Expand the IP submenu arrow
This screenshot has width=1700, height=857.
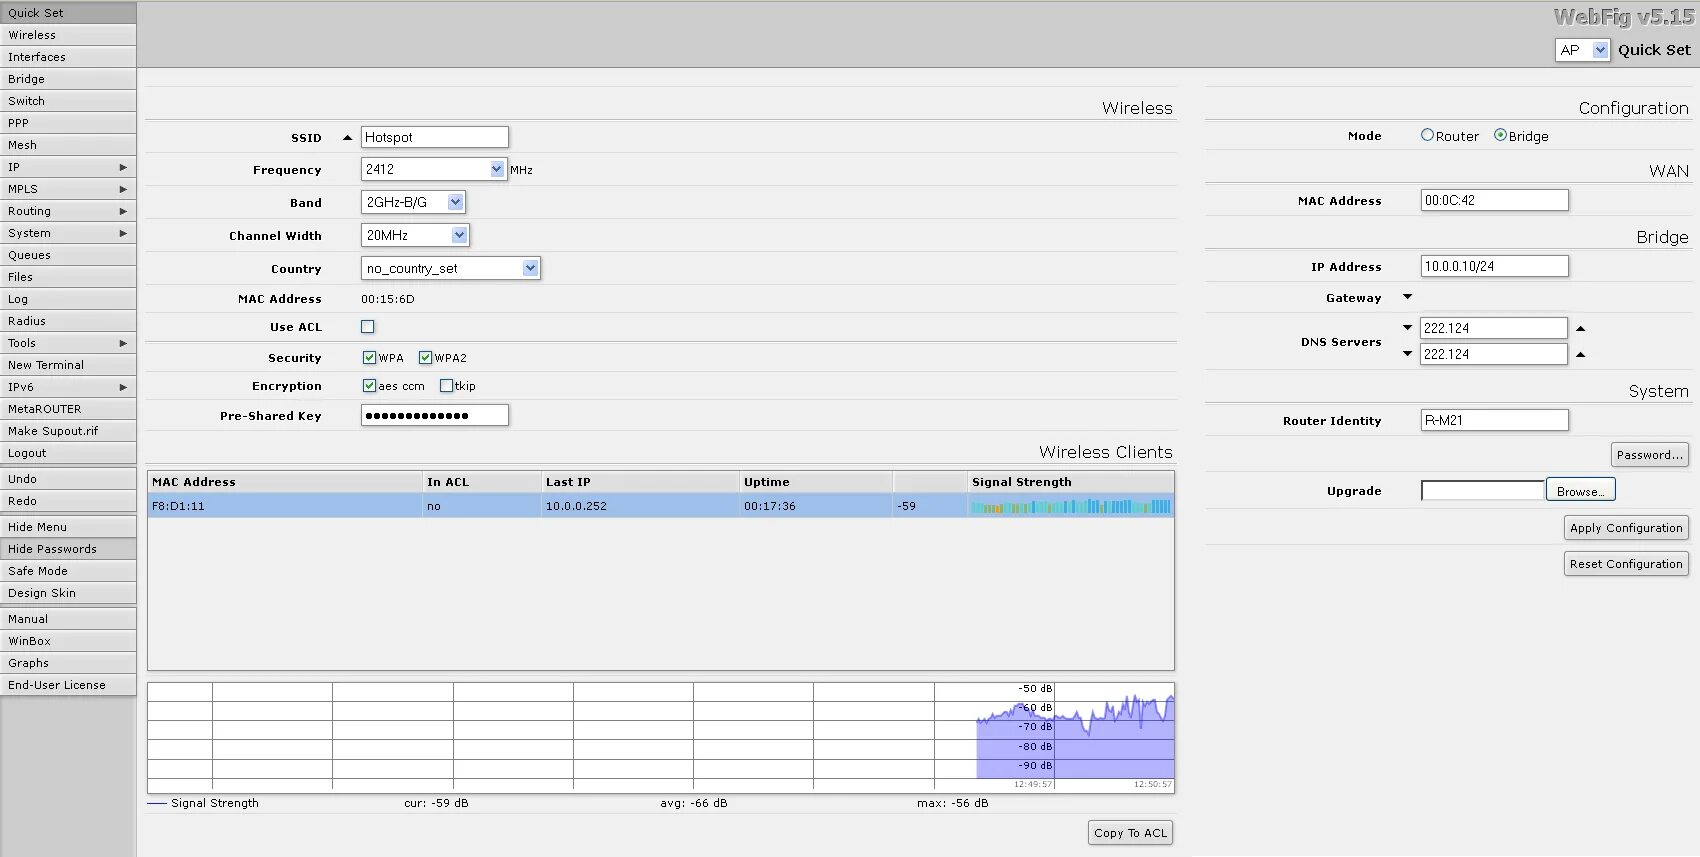[x=123, y=167]
